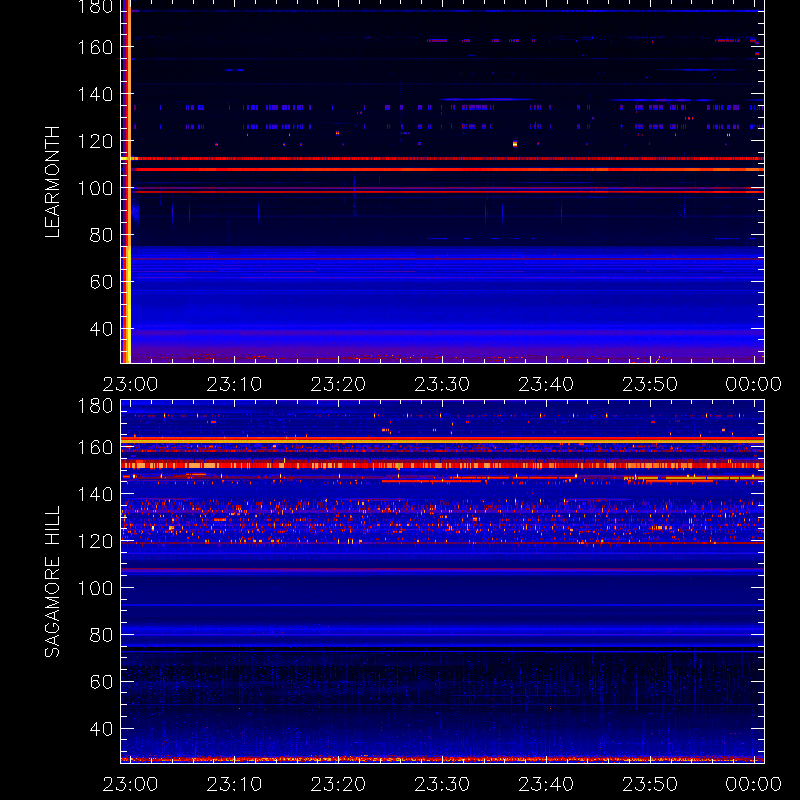The image size is (800, 800).
Task: Click the 23:10 time label under the Sagamore Hill plot
Action: coord(234,784)
